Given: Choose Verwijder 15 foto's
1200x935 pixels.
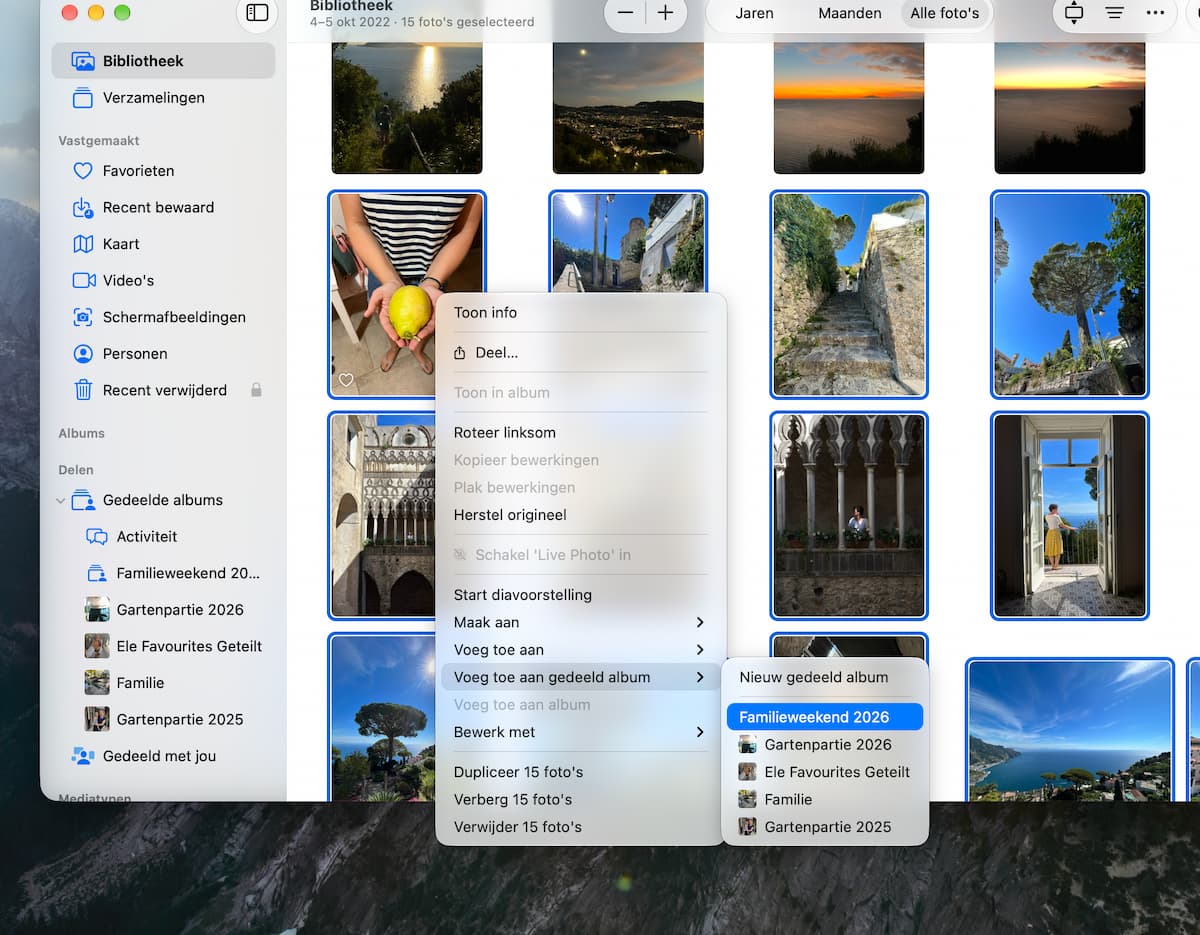Looking at the screenshot, I should point(580,827).
